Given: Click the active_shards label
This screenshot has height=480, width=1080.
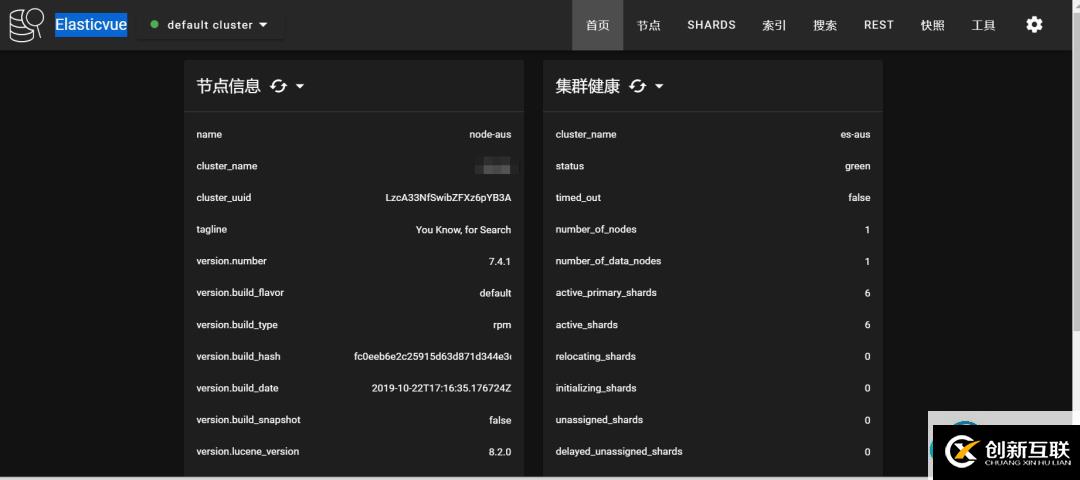Looking at the screenshot, I should tap(587, 324).
